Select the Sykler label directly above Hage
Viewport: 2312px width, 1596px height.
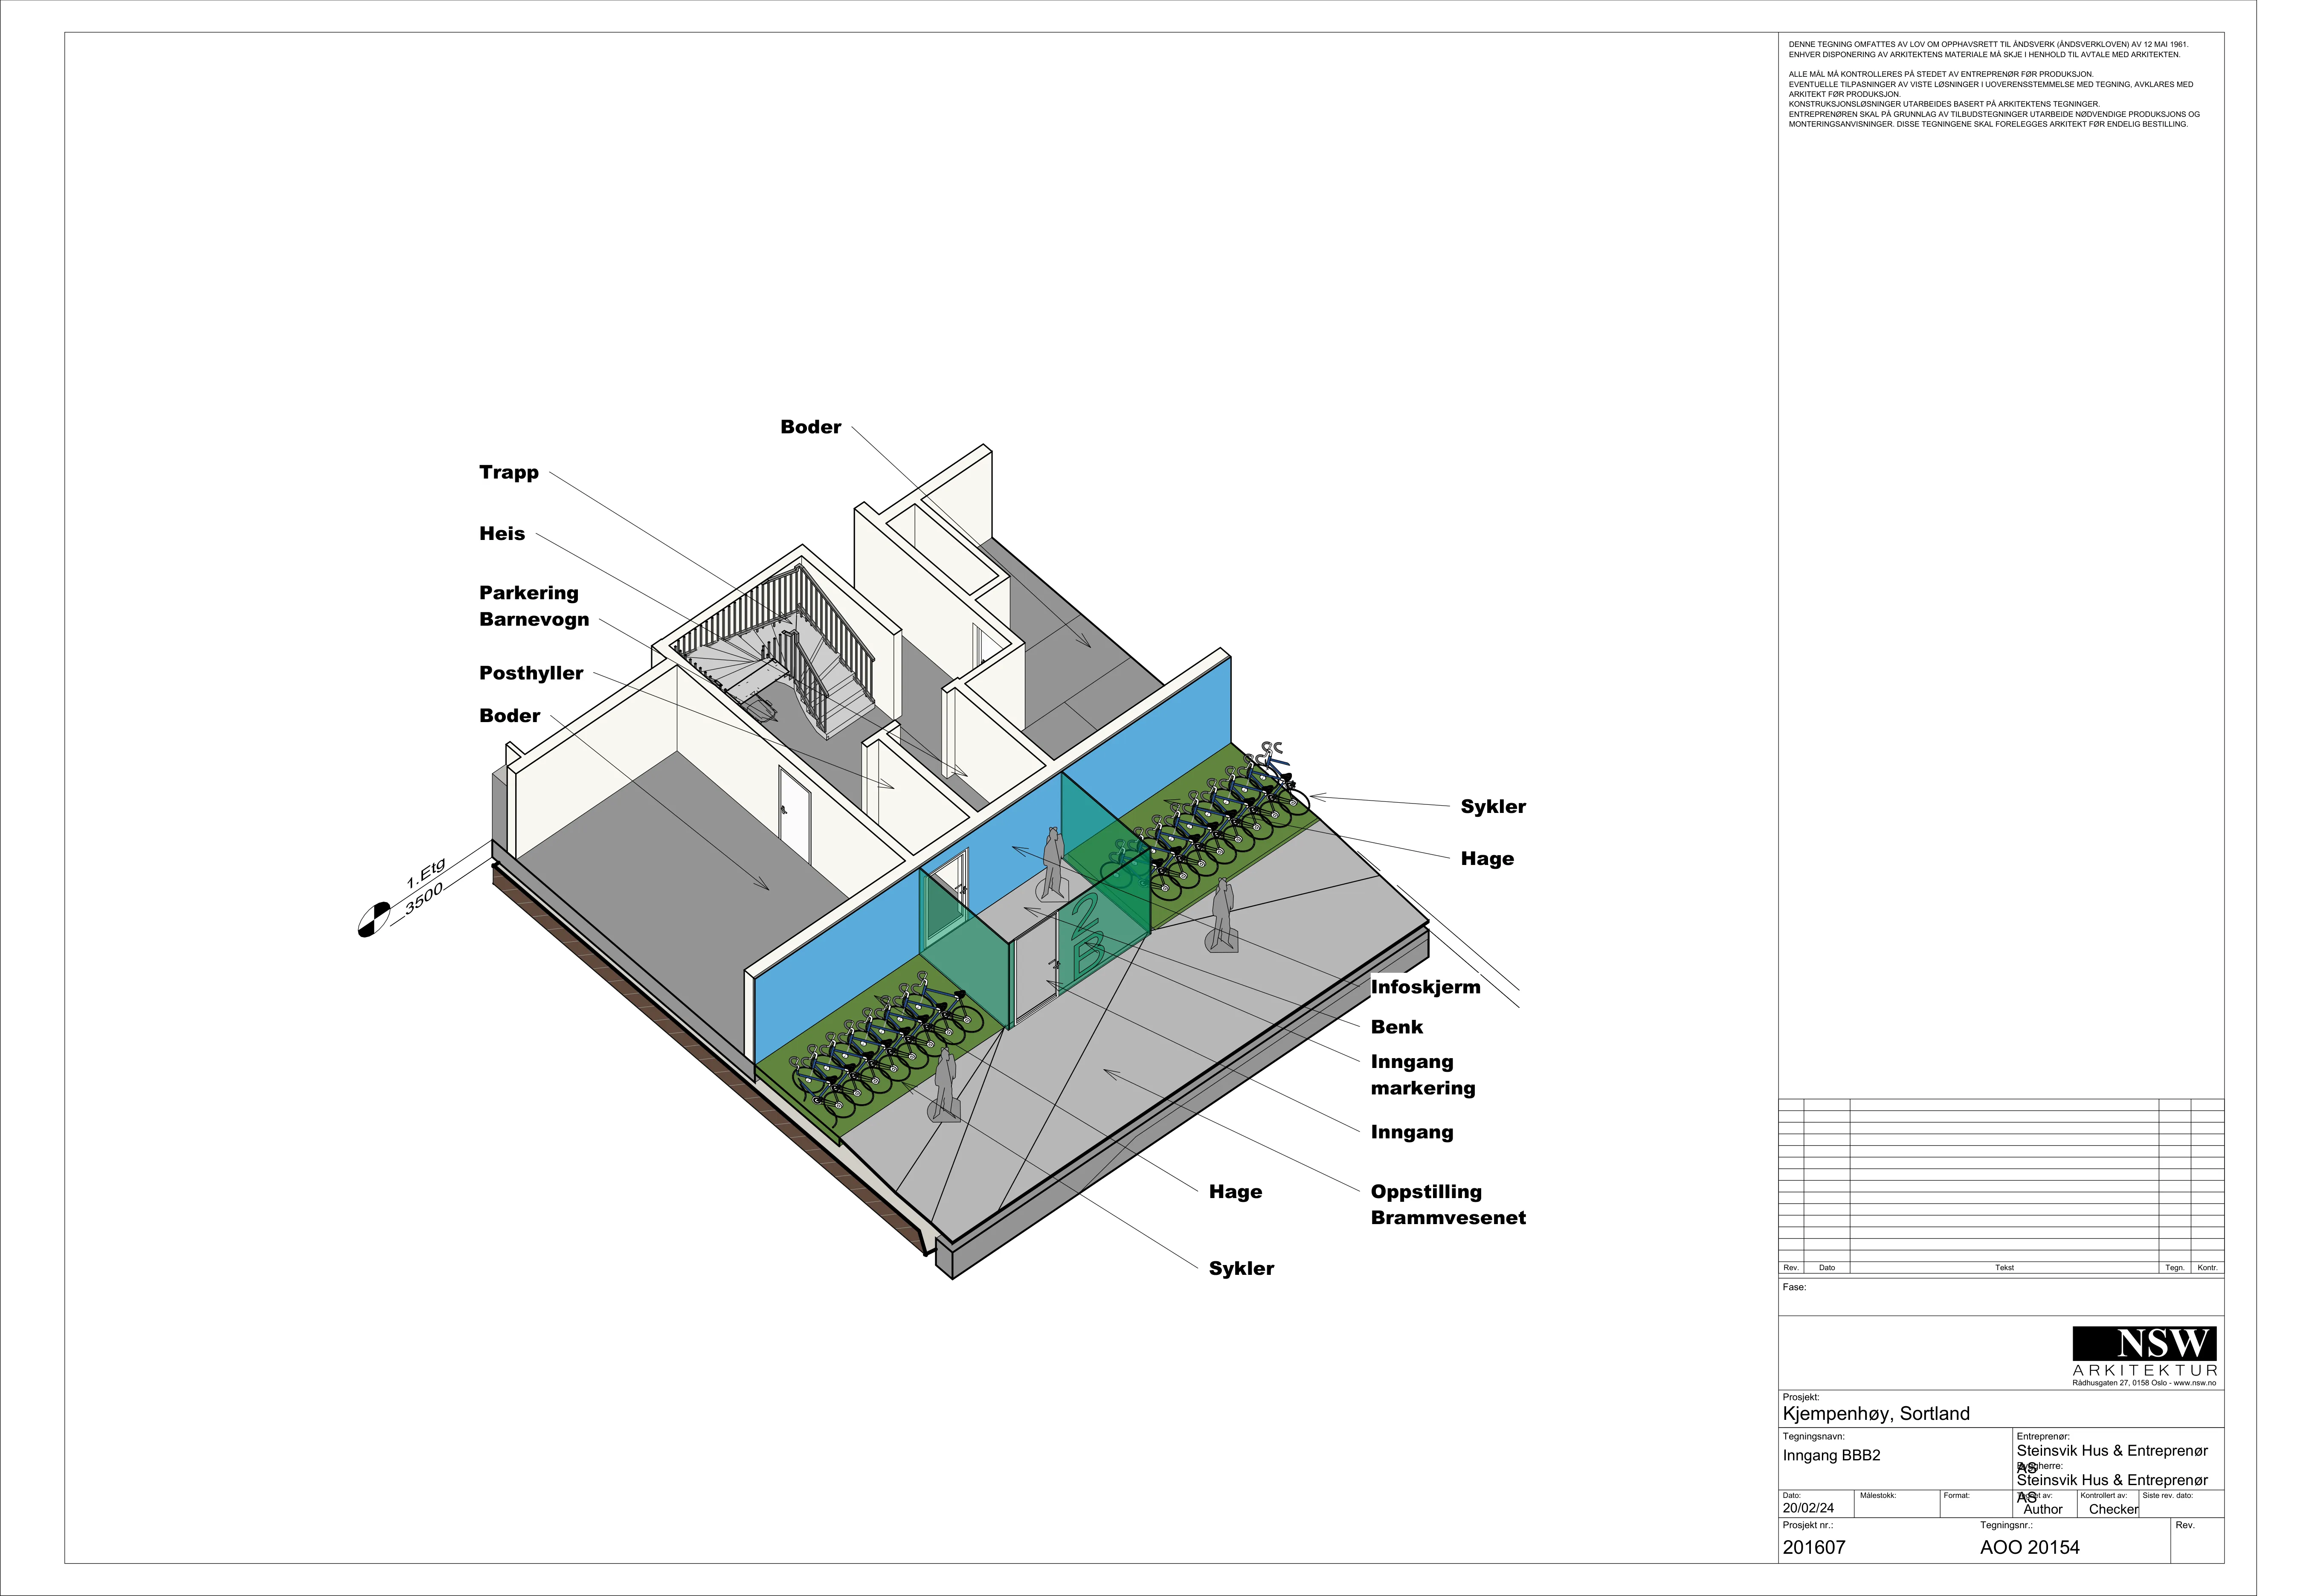coord(1493,806)
